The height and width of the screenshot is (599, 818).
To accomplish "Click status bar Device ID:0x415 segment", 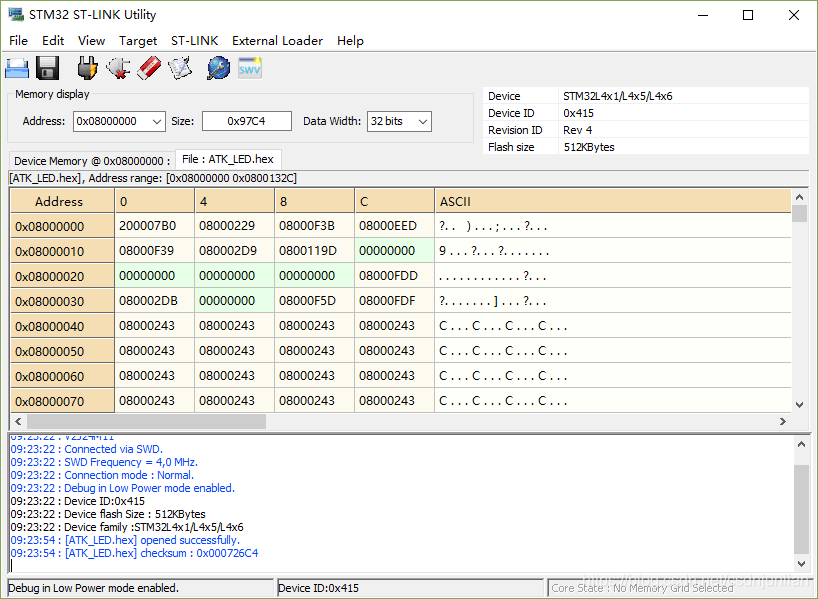I will (x=410, y=588).
